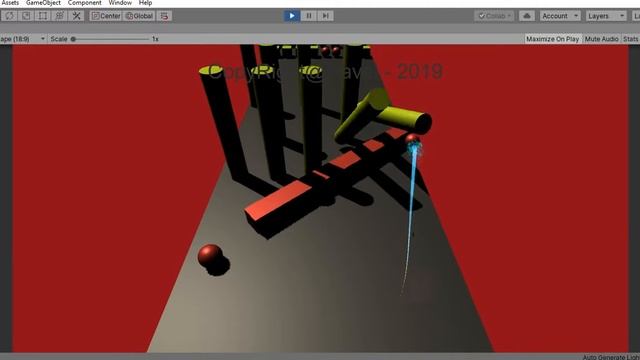Select the combined Transform tool
640x360 pixels.
point(60,16)
